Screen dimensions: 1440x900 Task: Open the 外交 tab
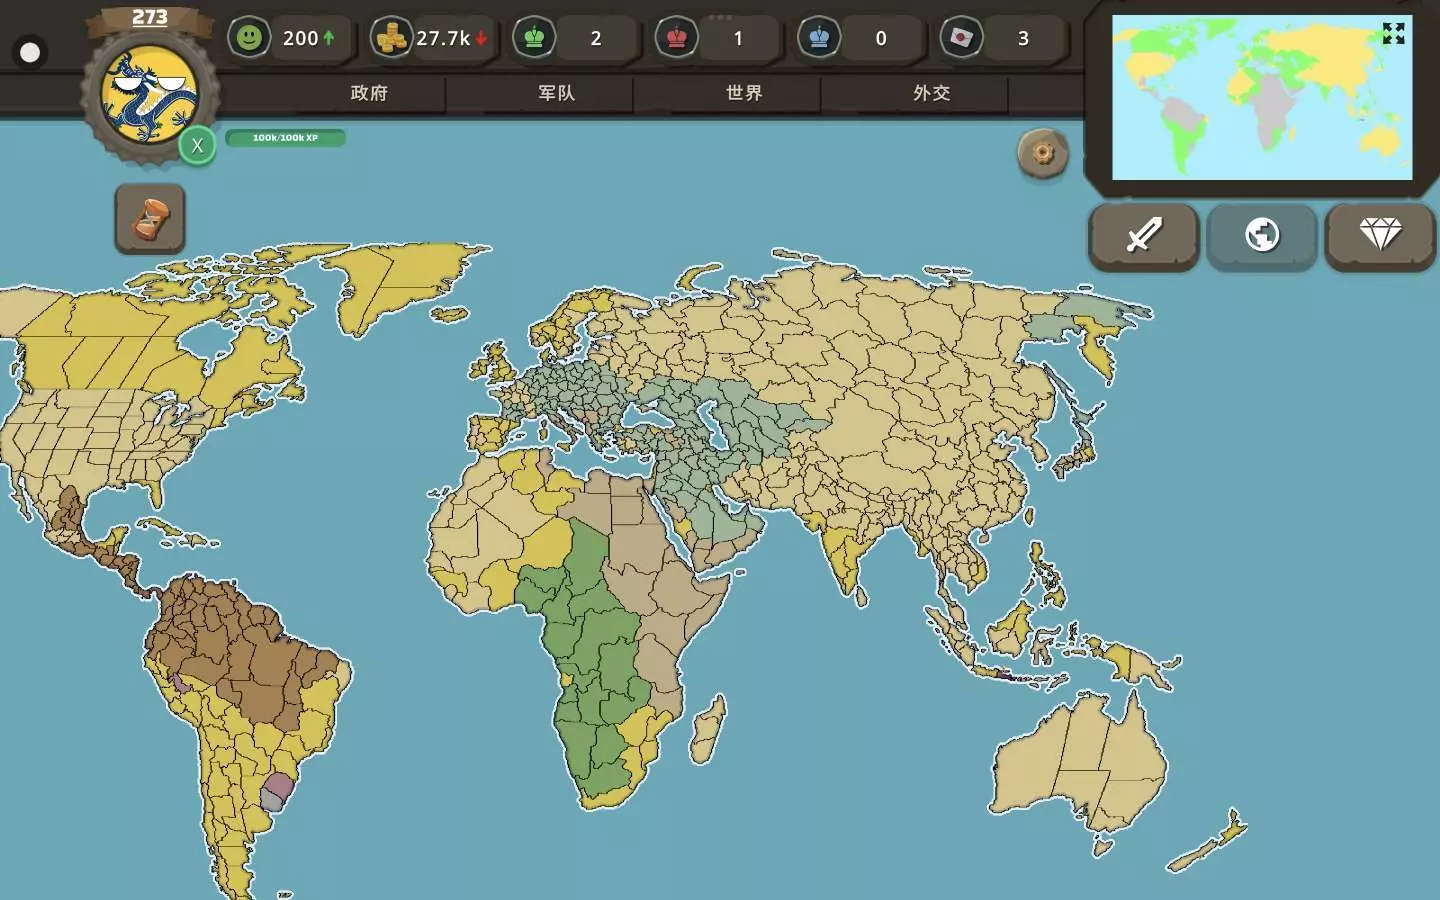(931, 93)
